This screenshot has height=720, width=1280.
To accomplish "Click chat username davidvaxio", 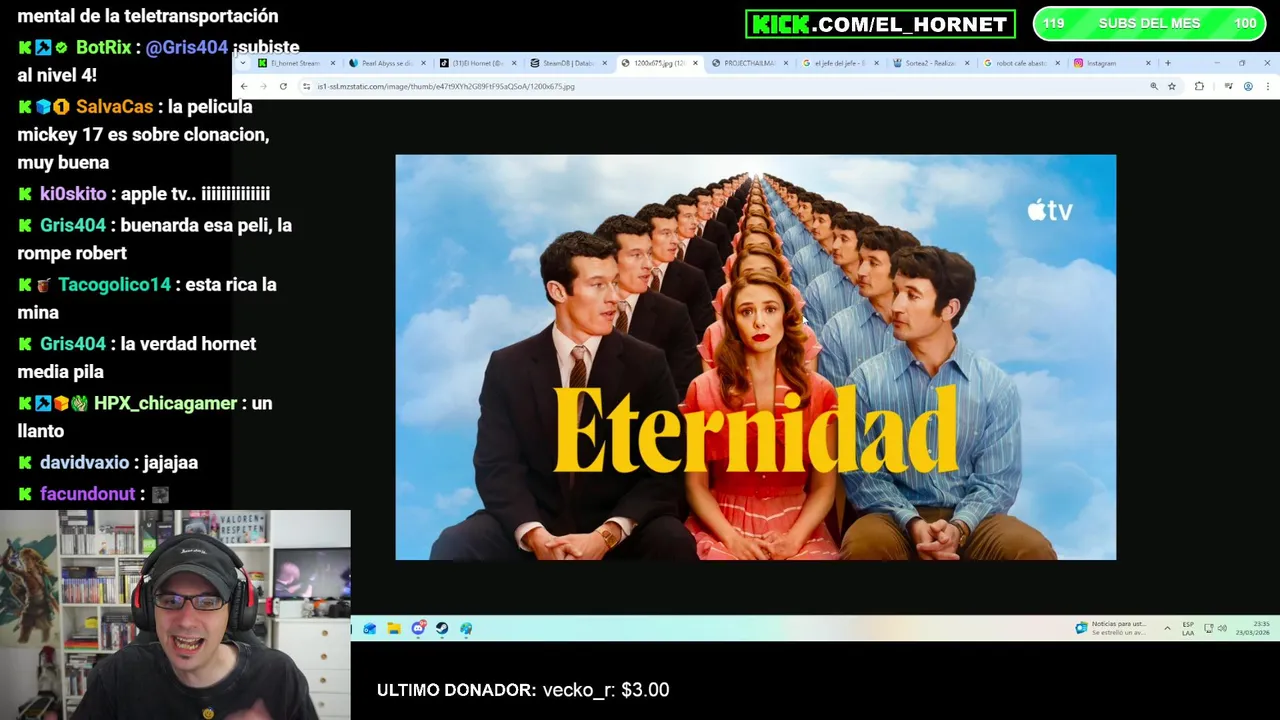I will click(x=84, y=463).
